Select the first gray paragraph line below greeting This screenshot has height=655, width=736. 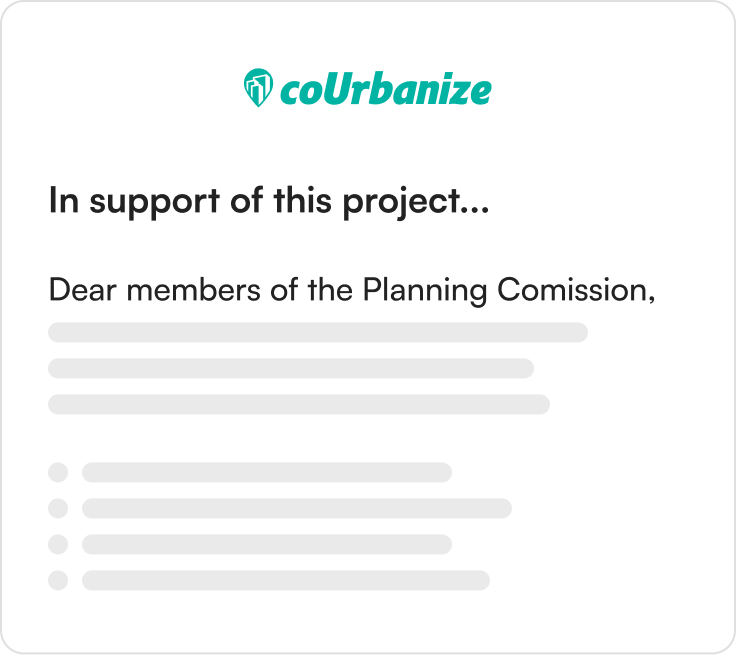(318, 332)
